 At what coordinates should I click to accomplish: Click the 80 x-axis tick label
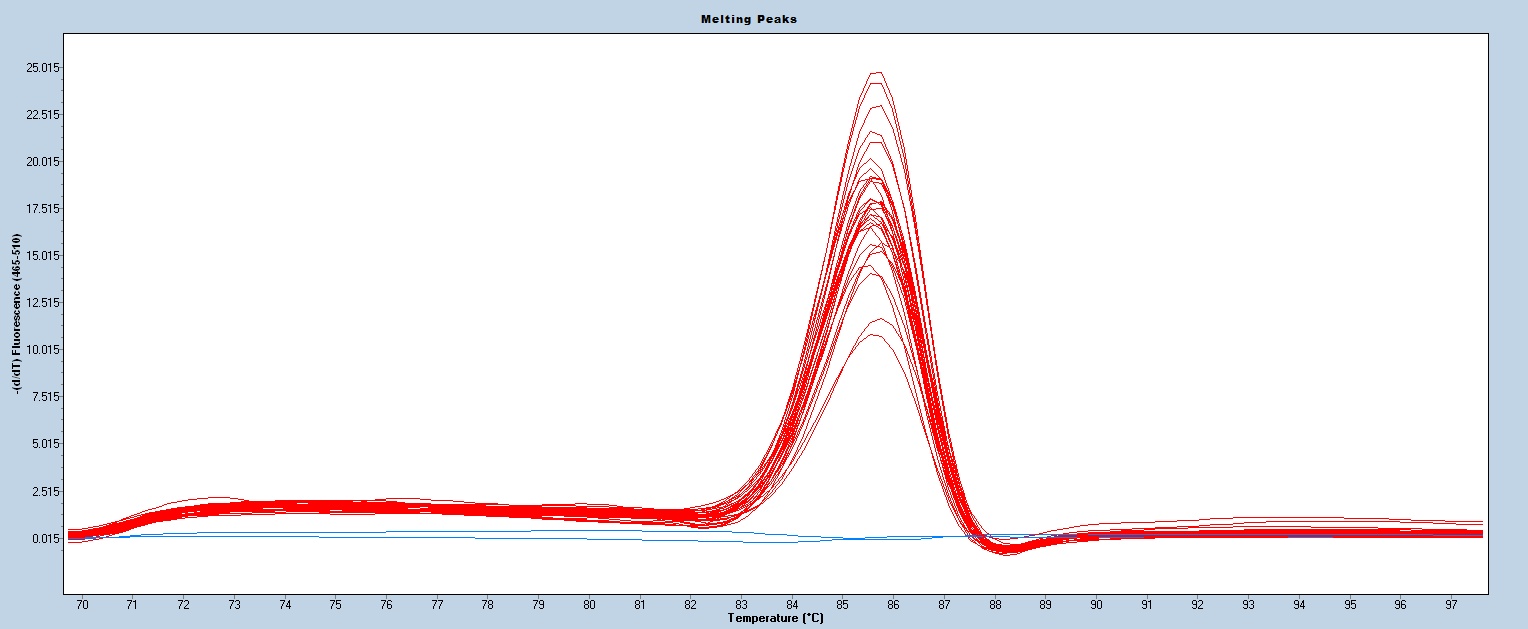tap(589, 605)
